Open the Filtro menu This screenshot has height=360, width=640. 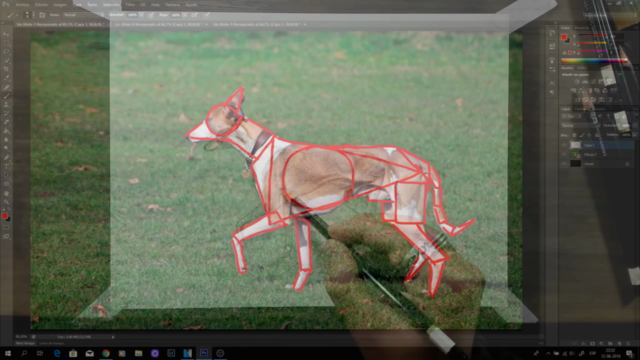coord(130,4)
